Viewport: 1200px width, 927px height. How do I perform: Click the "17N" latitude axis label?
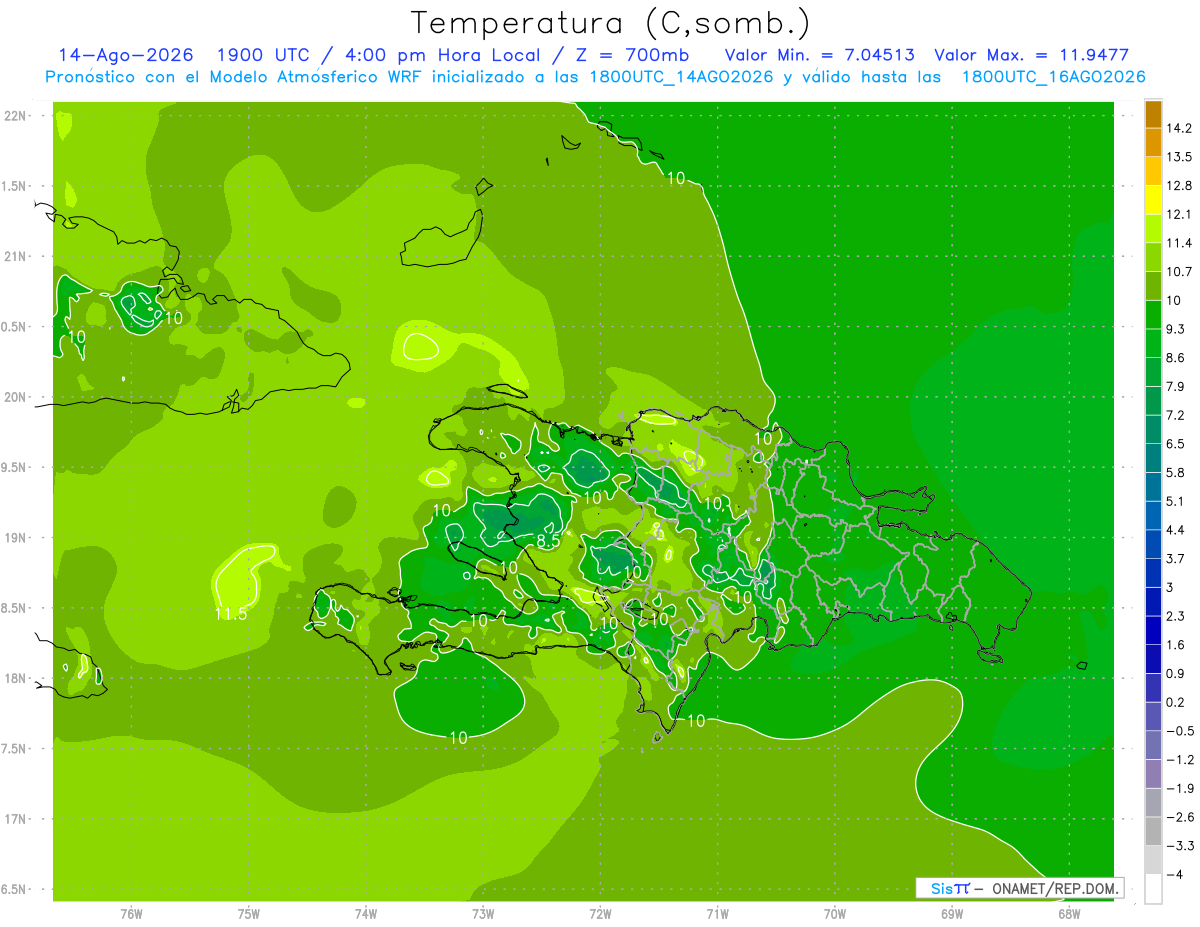(15, 819)
